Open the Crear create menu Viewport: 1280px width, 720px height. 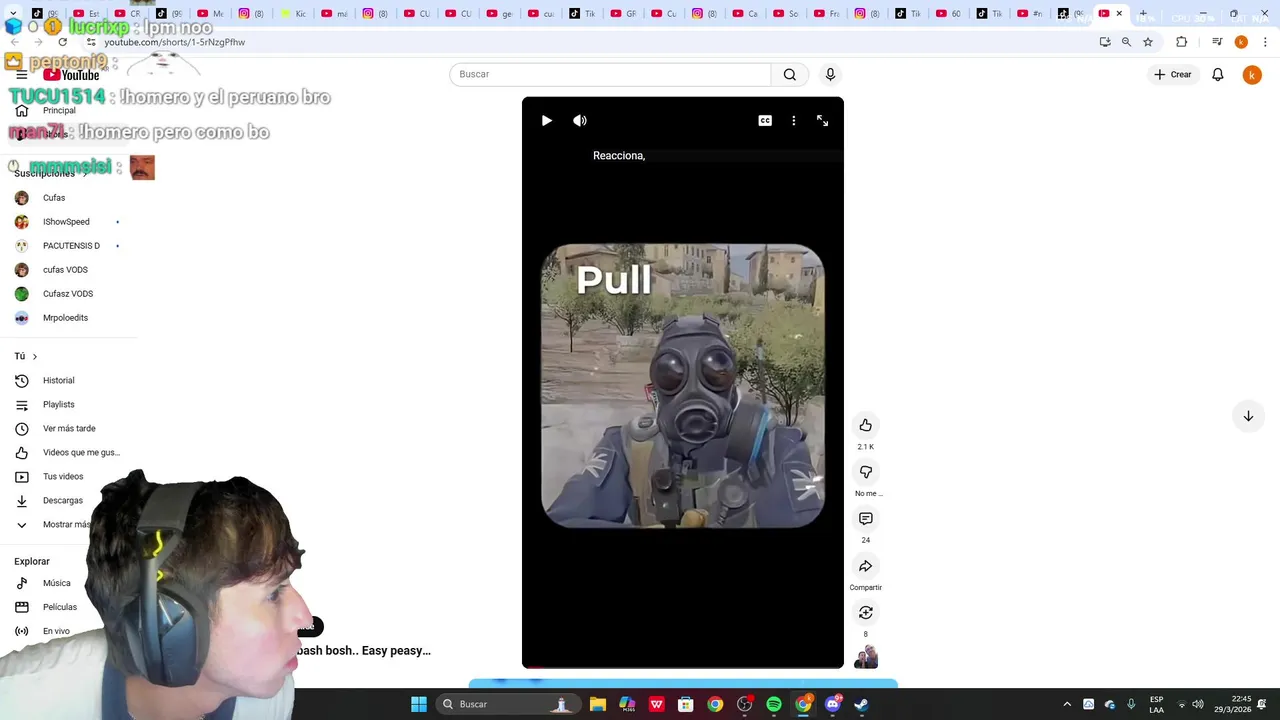1173,74
